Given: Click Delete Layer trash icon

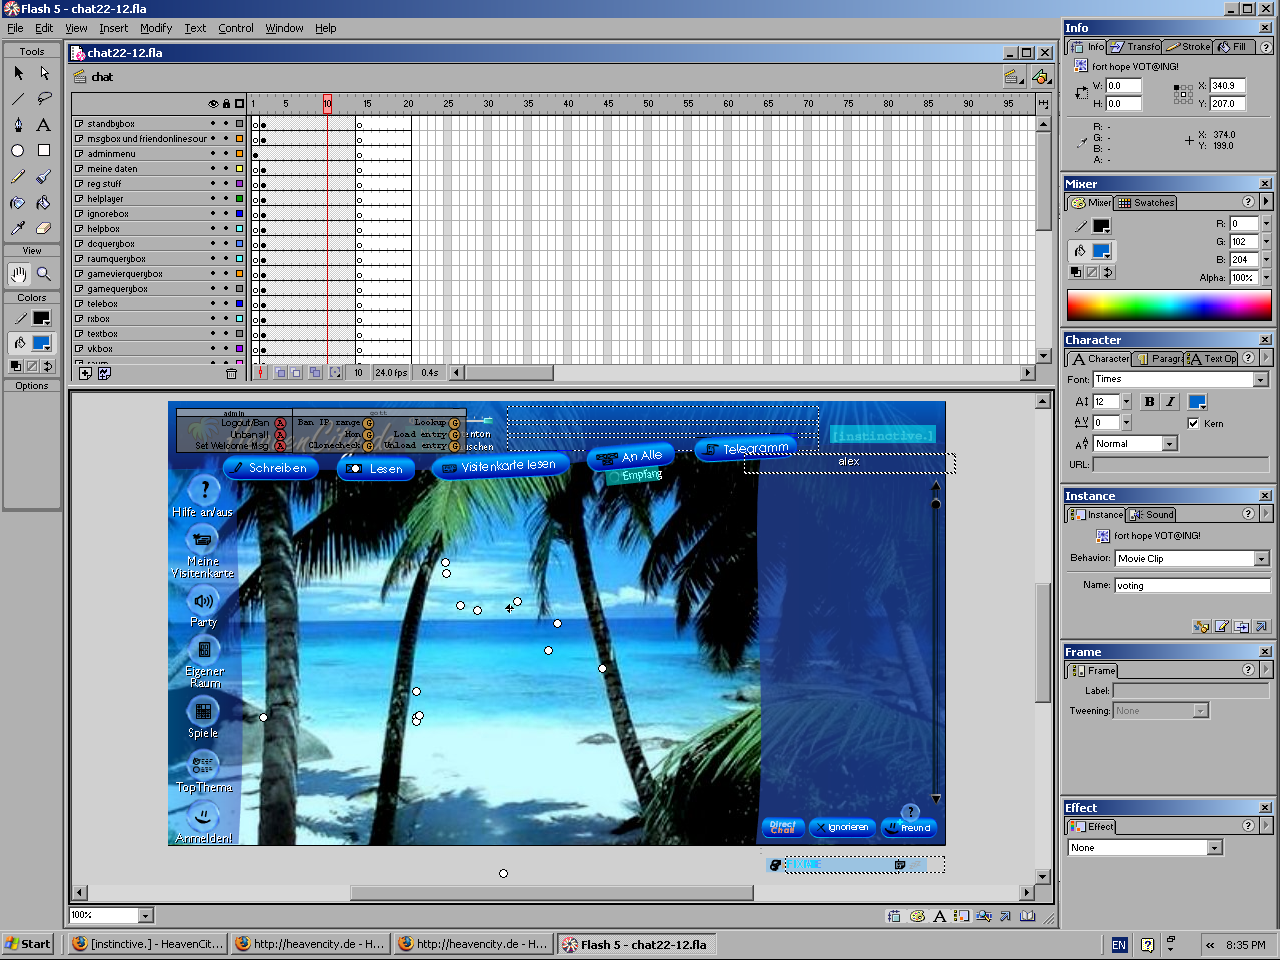Looking at the screenshot, I should click(x=231, y=373).
